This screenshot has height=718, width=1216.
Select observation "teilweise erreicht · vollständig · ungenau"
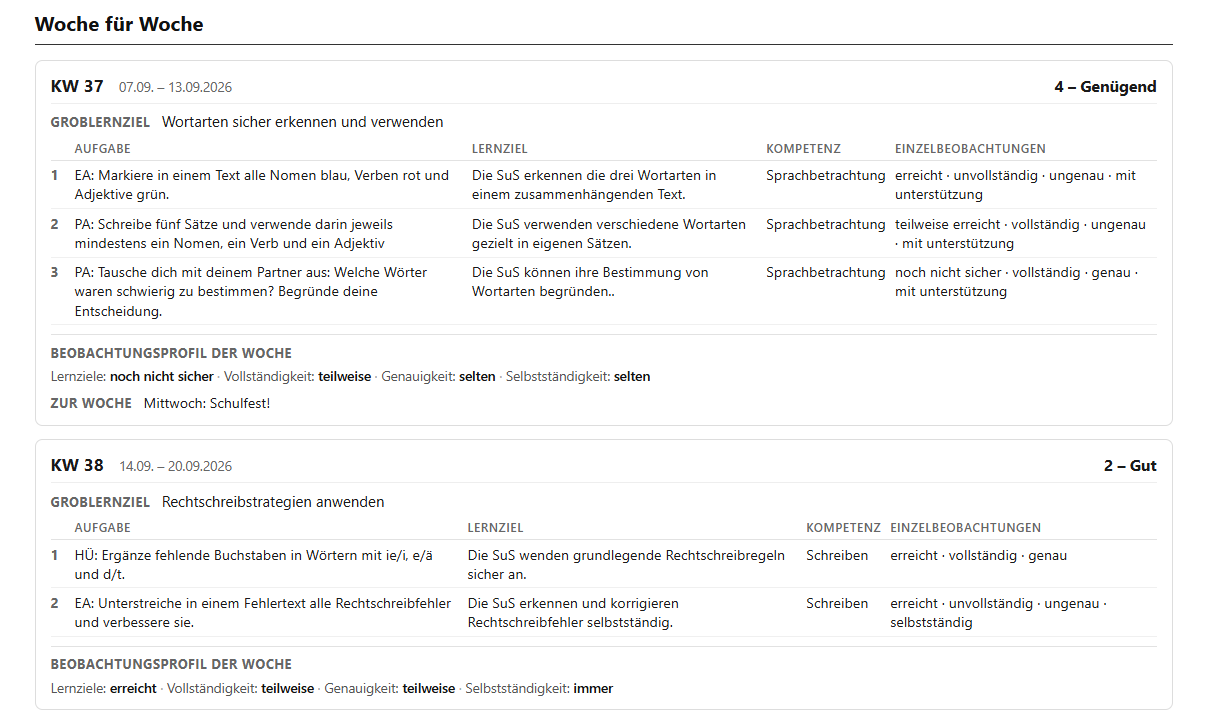point(1020,234)
